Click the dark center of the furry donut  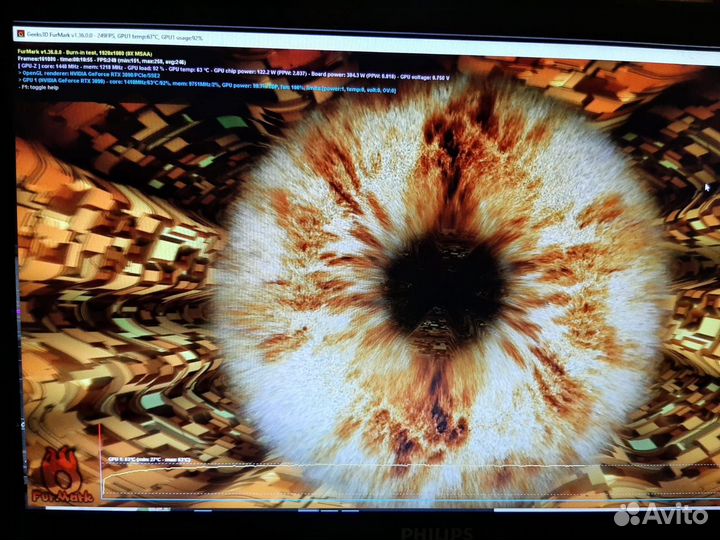click(x=443, y=284)
